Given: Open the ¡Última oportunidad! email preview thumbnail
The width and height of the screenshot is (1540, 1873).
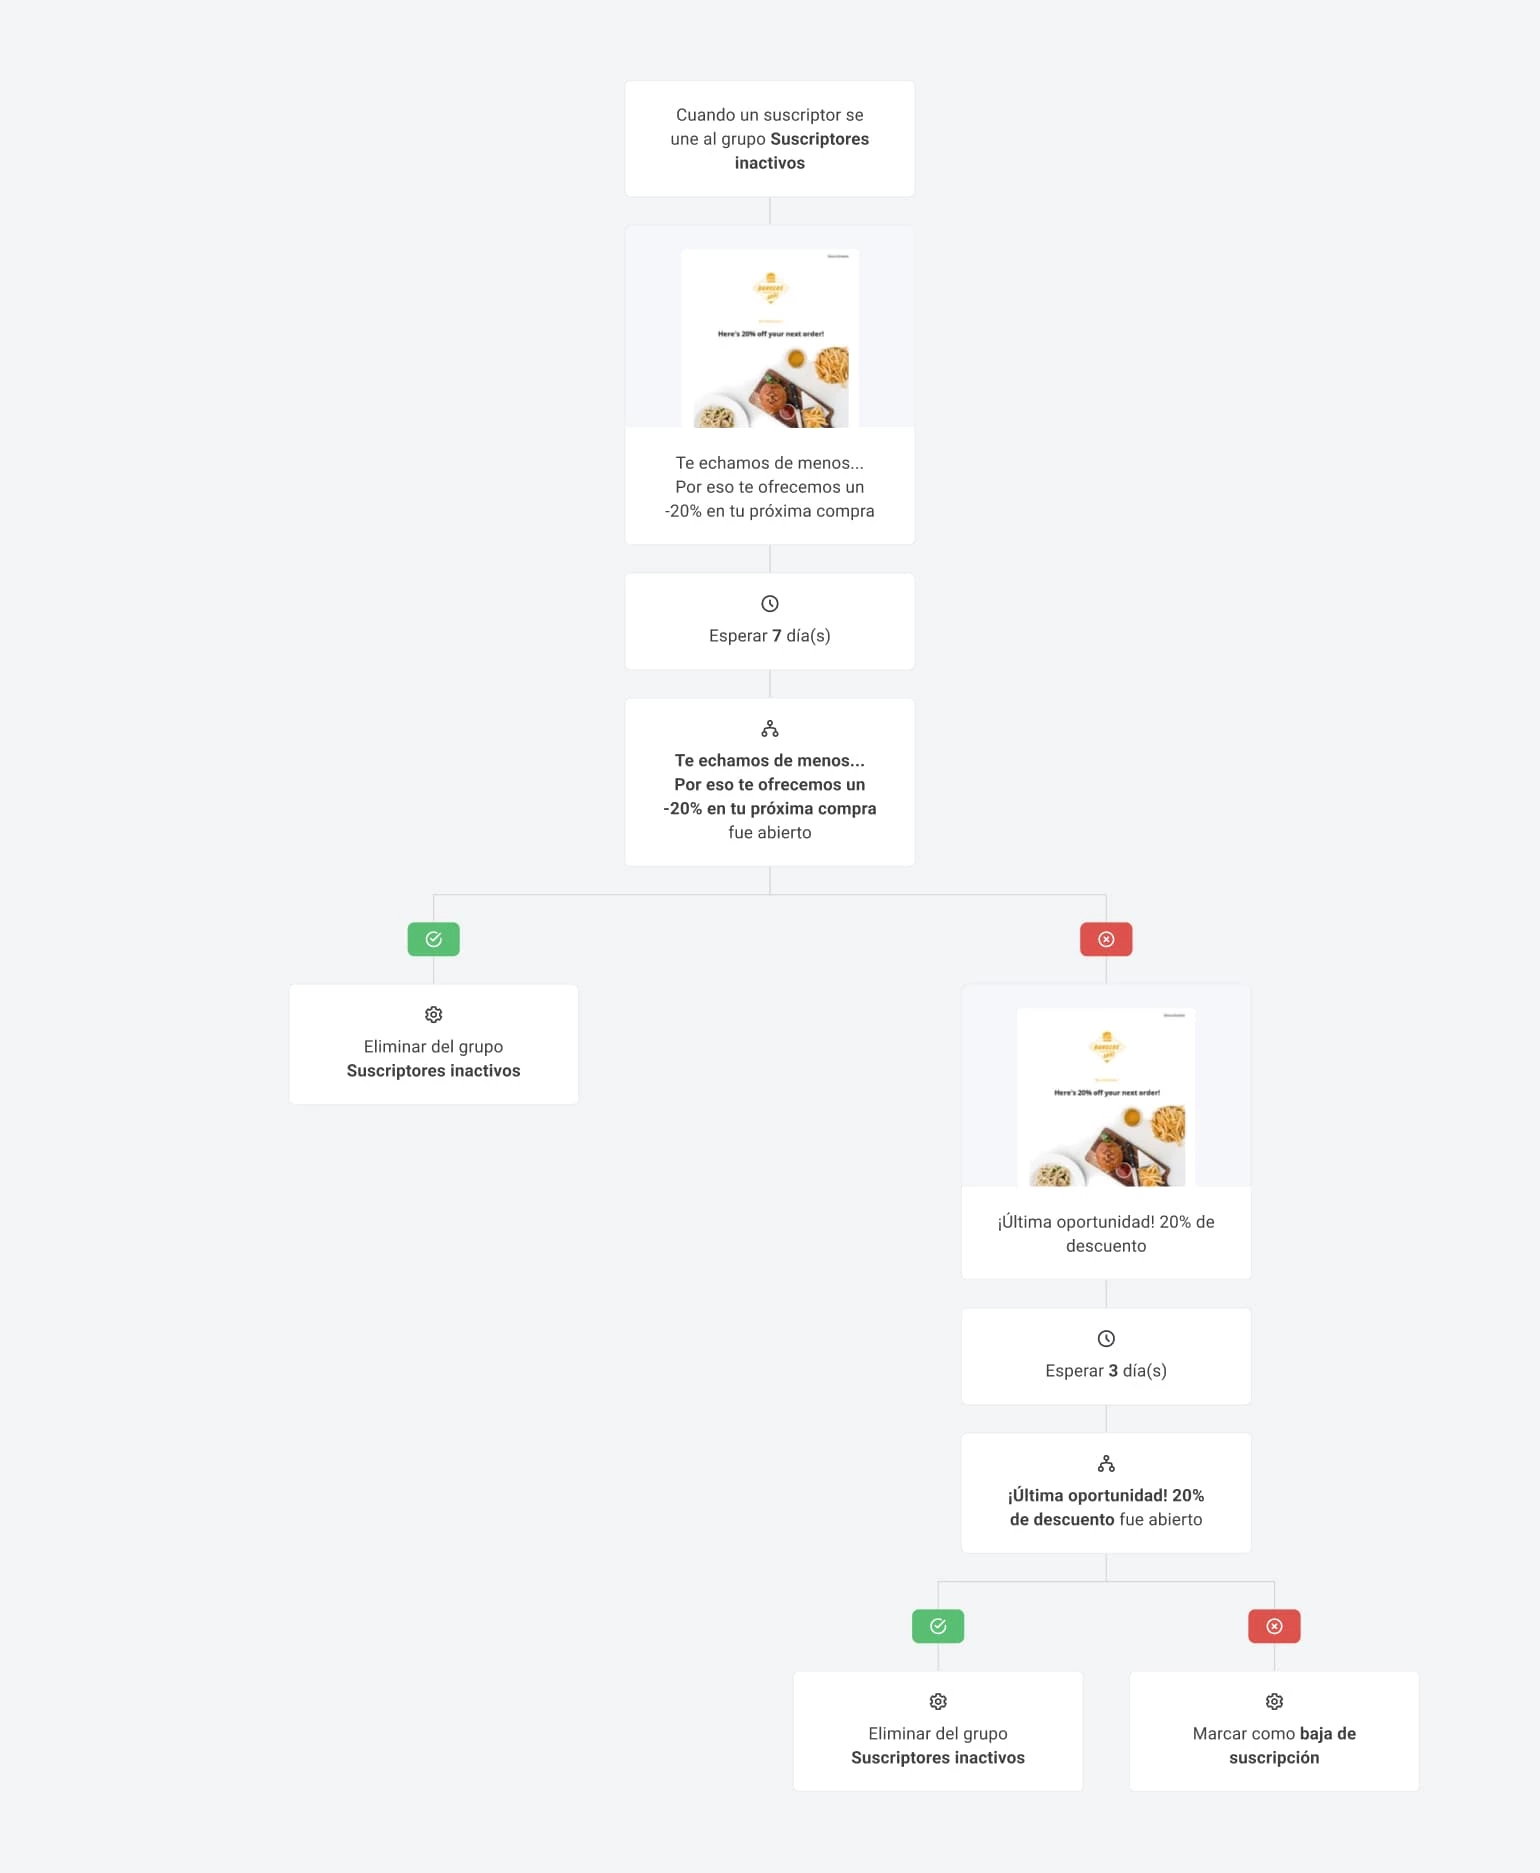Looking at the screenshot, I should point(1105,1097).
